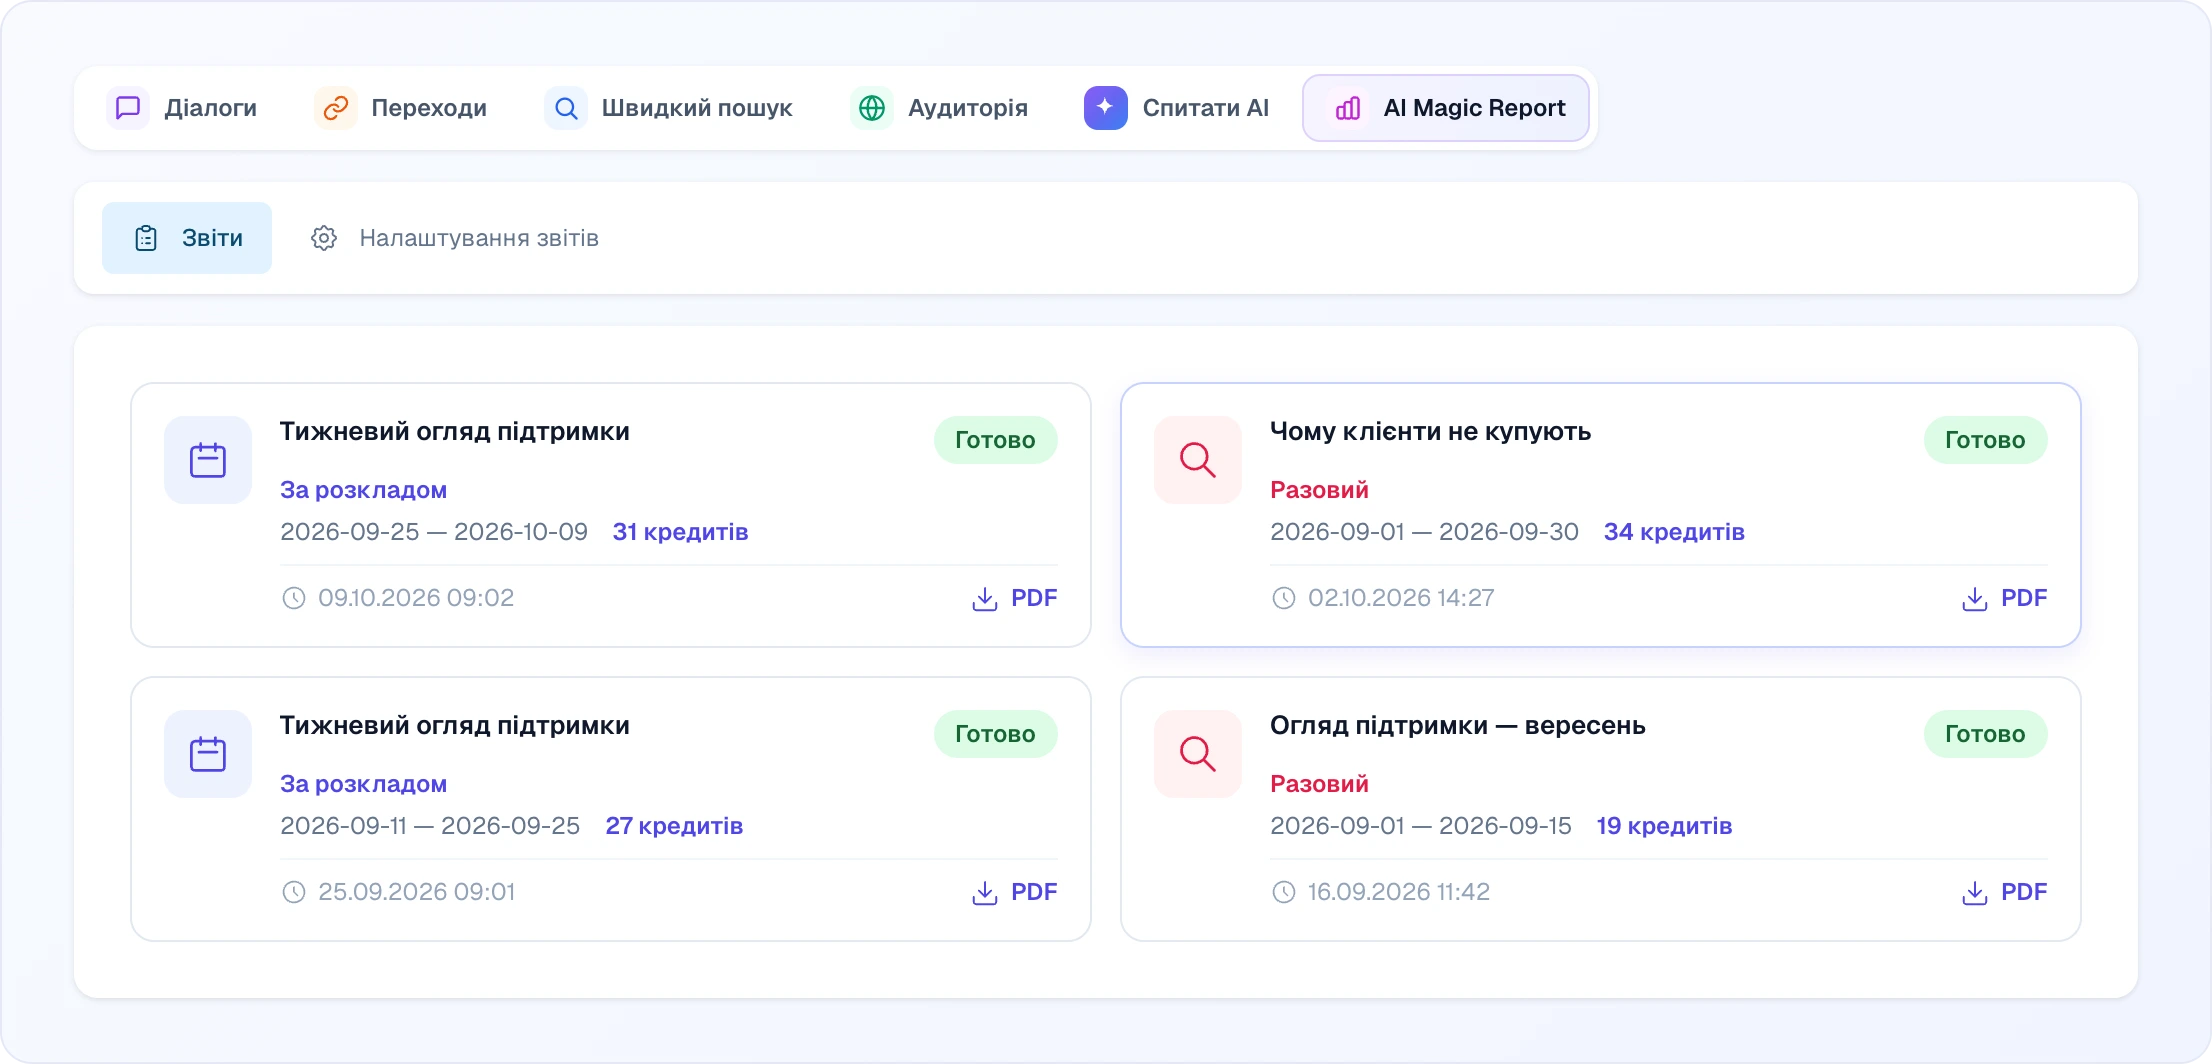Click the Аудиторія globe icon

[872, 108]
